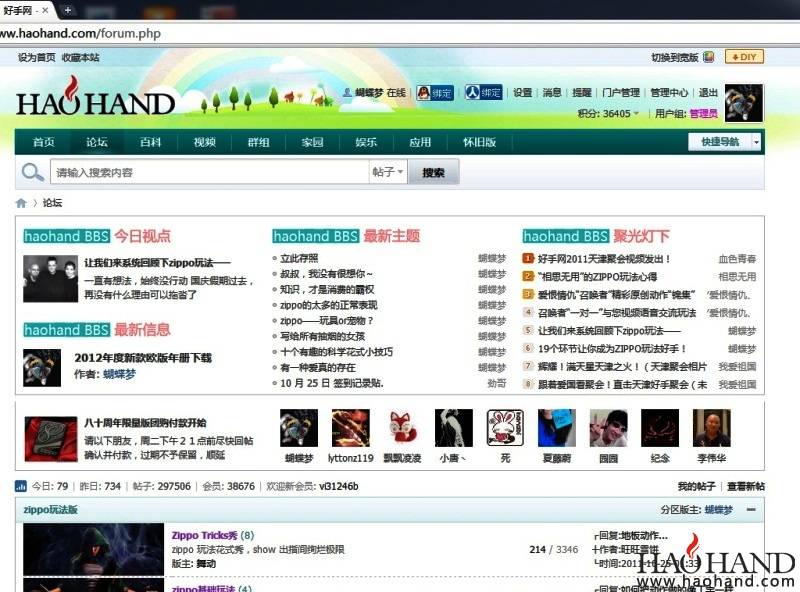The height and width of the screenshot is (592, 800).
Task: Open 怀旧版 in navigation bar
Action: pos(480,142)
